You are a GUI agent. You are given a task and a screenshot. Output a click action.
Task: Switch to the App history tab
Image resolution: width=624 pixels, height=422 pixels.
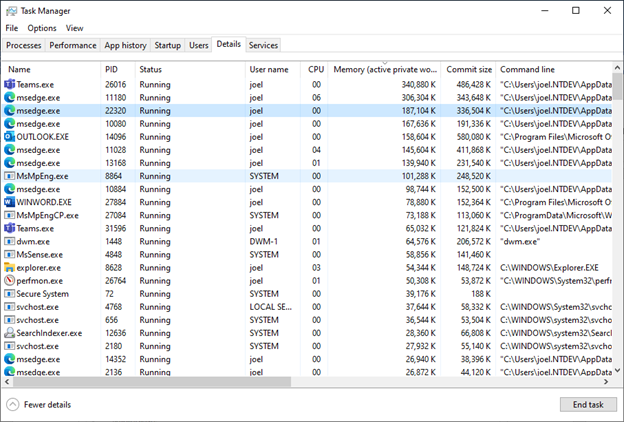[x=125, y=45]
